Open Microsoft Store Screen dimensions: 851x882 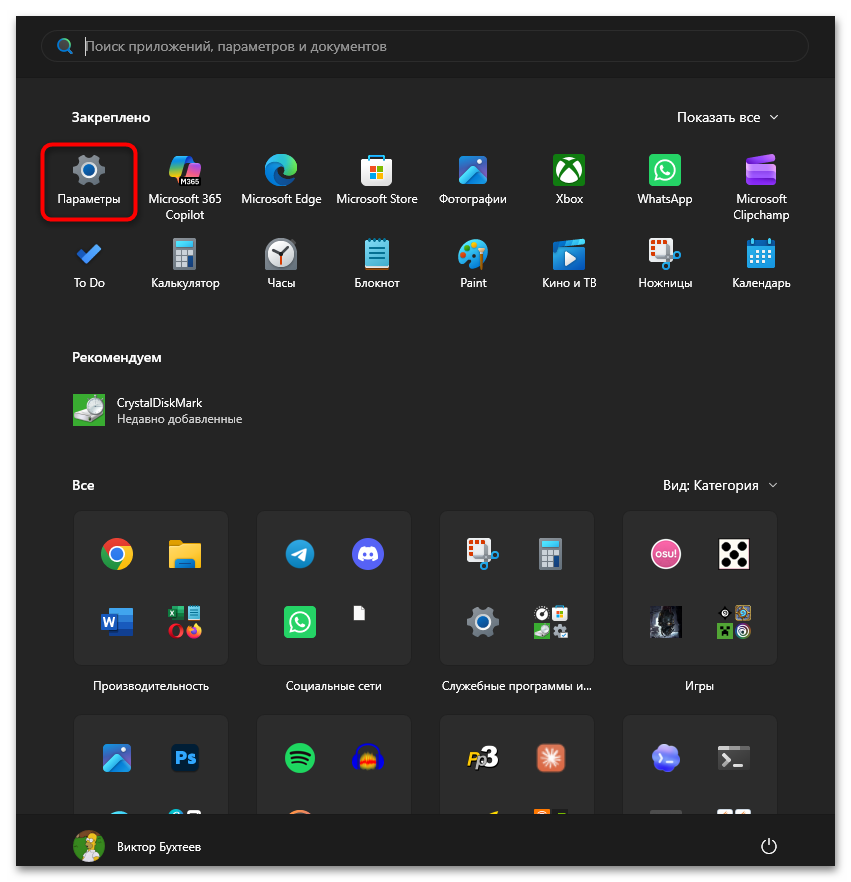click(377, 180)
